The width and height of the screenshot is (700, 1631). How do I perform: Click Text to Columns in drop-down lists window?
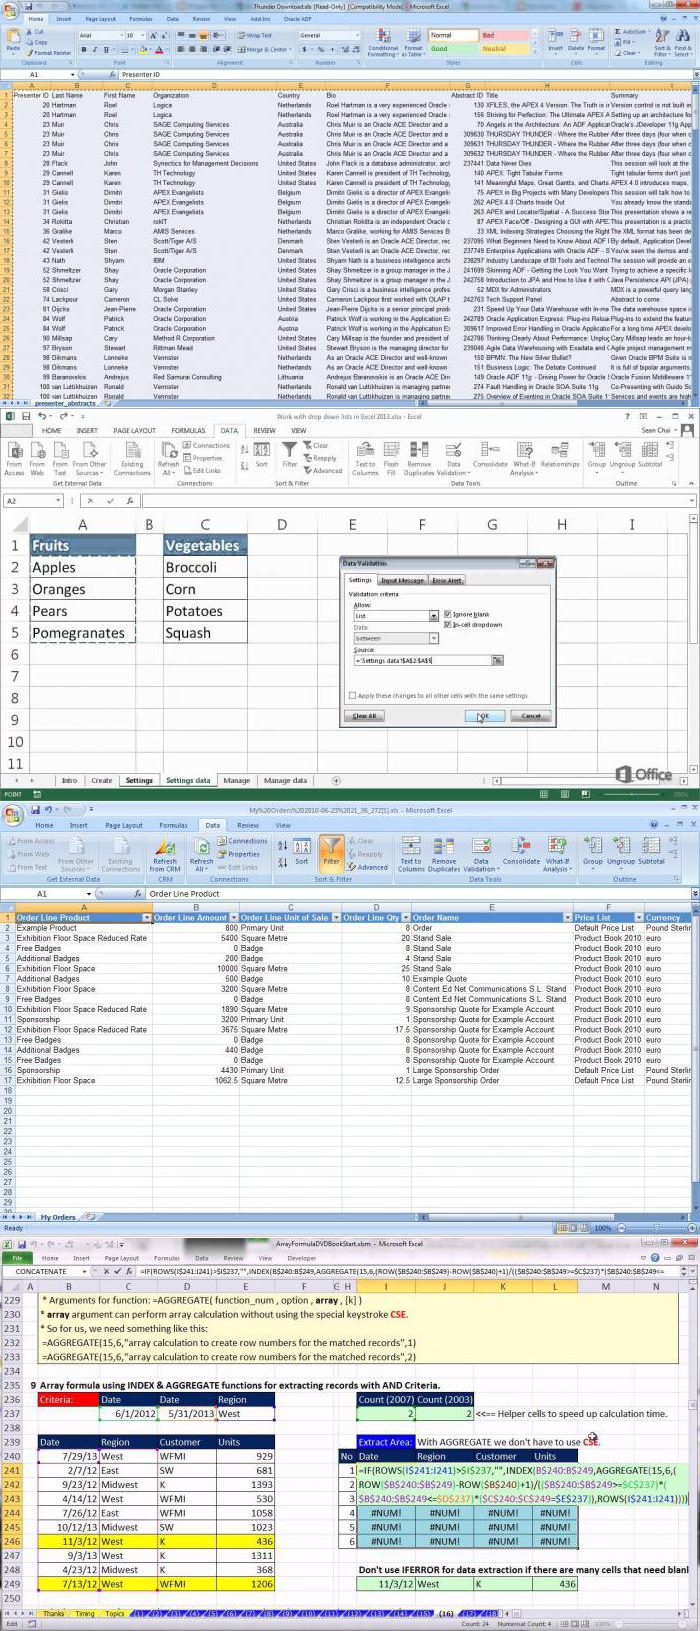[365, 457]
